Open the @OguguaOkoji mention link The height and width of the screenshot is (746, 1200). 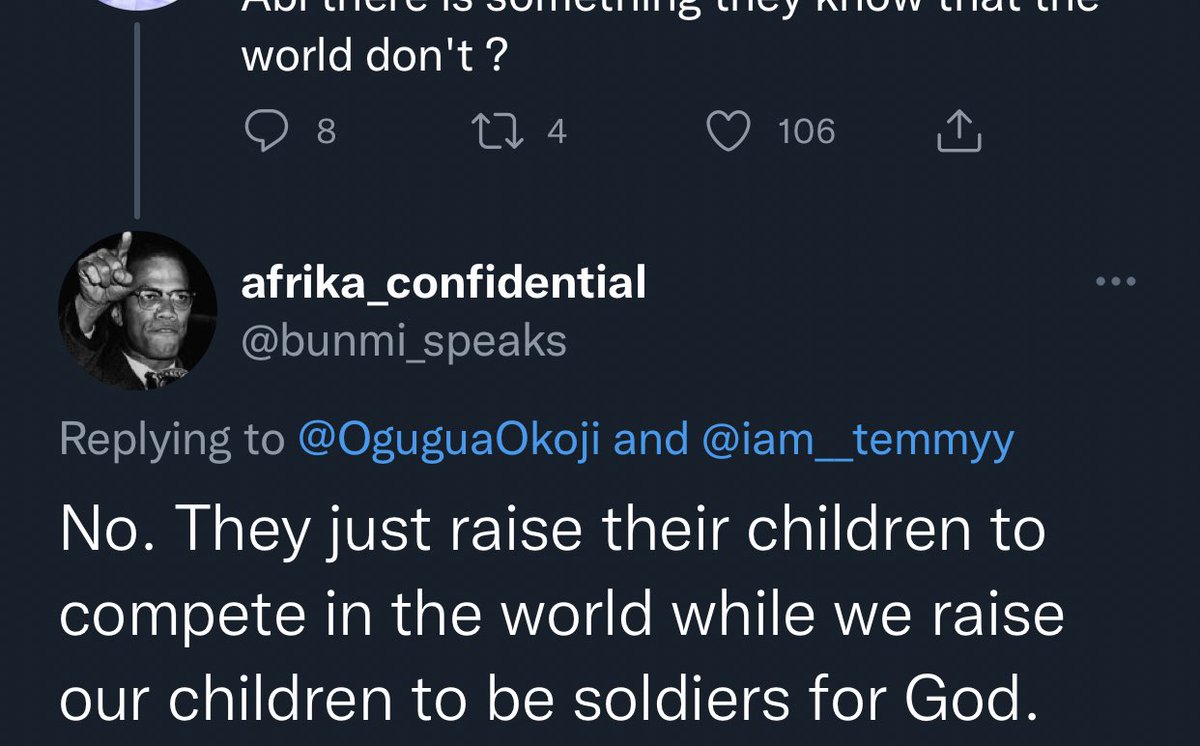449,439
